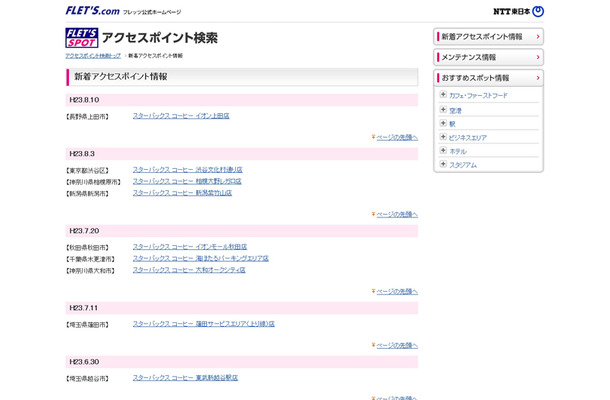Click the フレッツ公式ホームページ header tagline
The height and width of the screenshot is (400, 610).
click(152, 12)
